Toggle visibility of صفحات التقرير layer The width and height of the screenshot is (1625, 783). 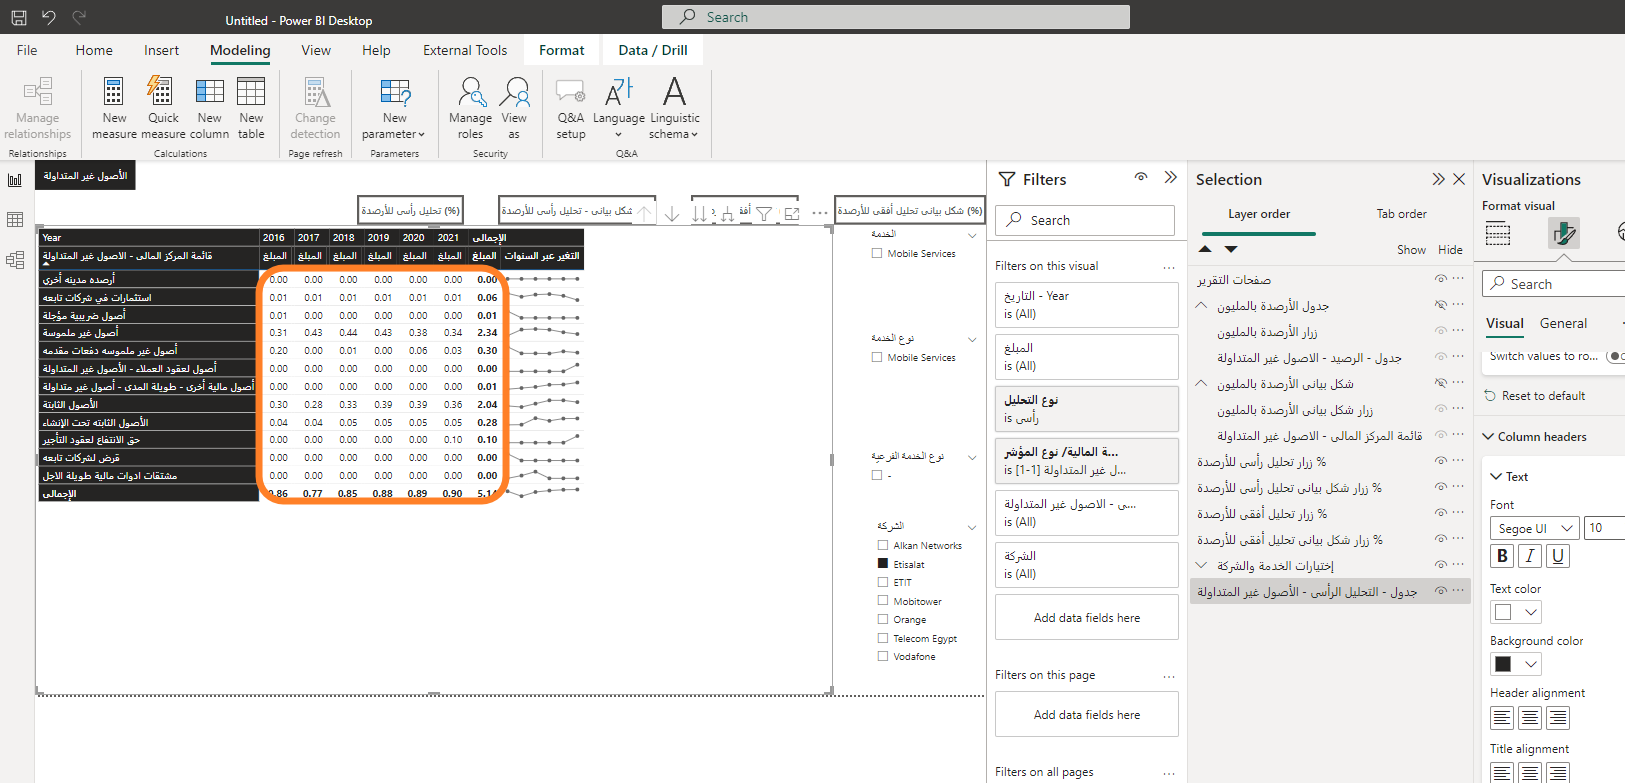click(1441, 279)
